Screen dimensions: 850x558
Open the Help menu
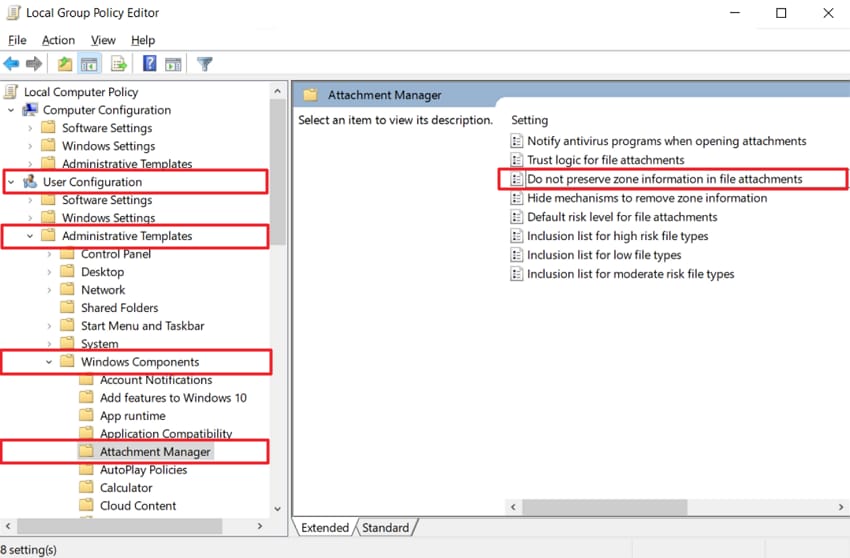pyautogui.click(x=143, y=40)
